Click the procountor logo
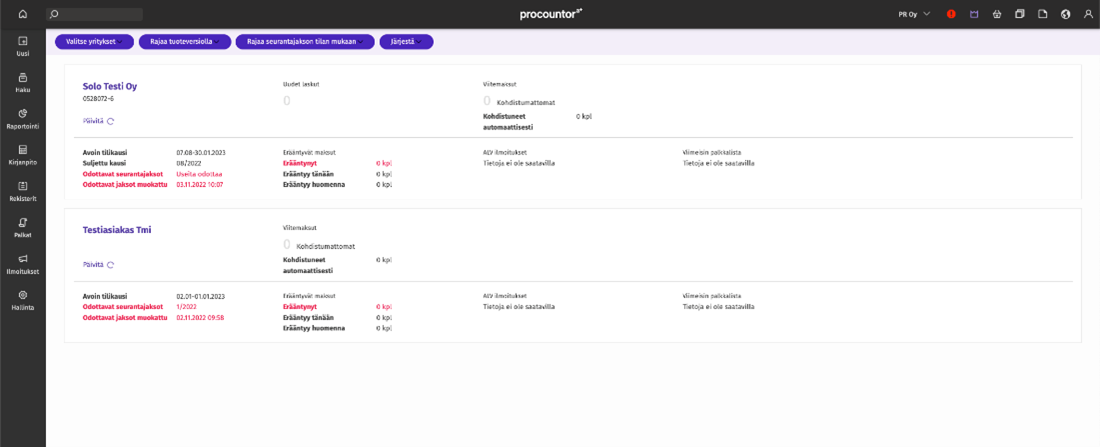1100x447 pixels. click(551, 14)
